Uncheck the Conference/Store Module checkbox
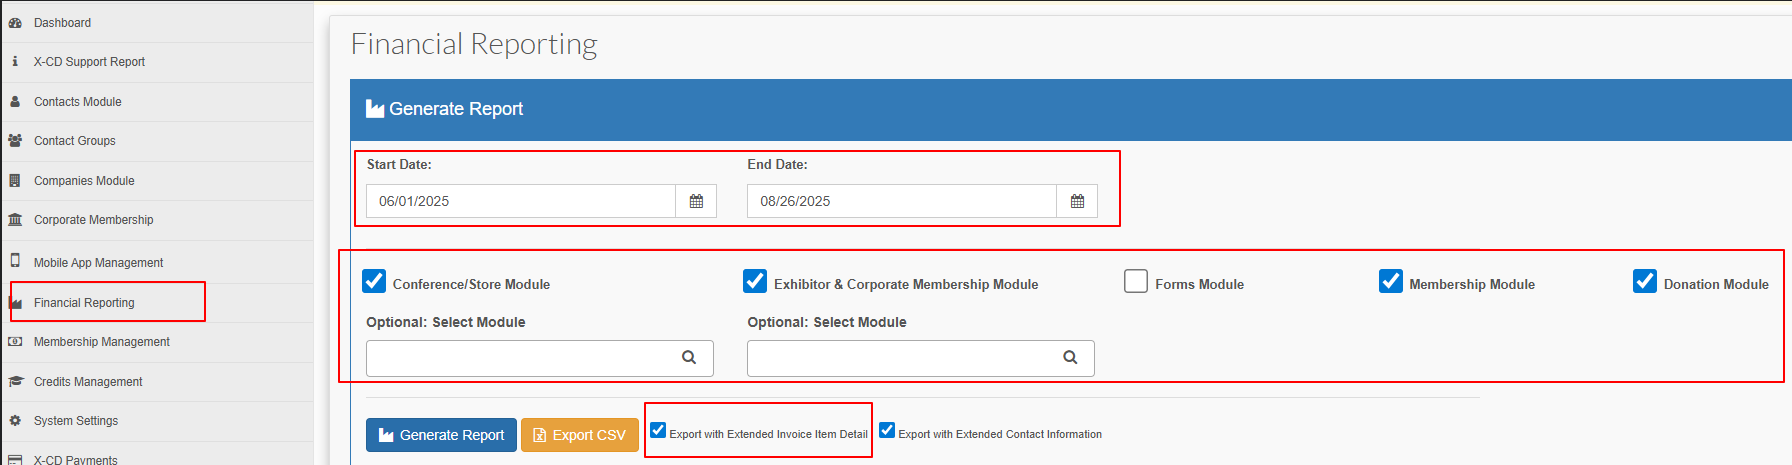 coord(374,281)
